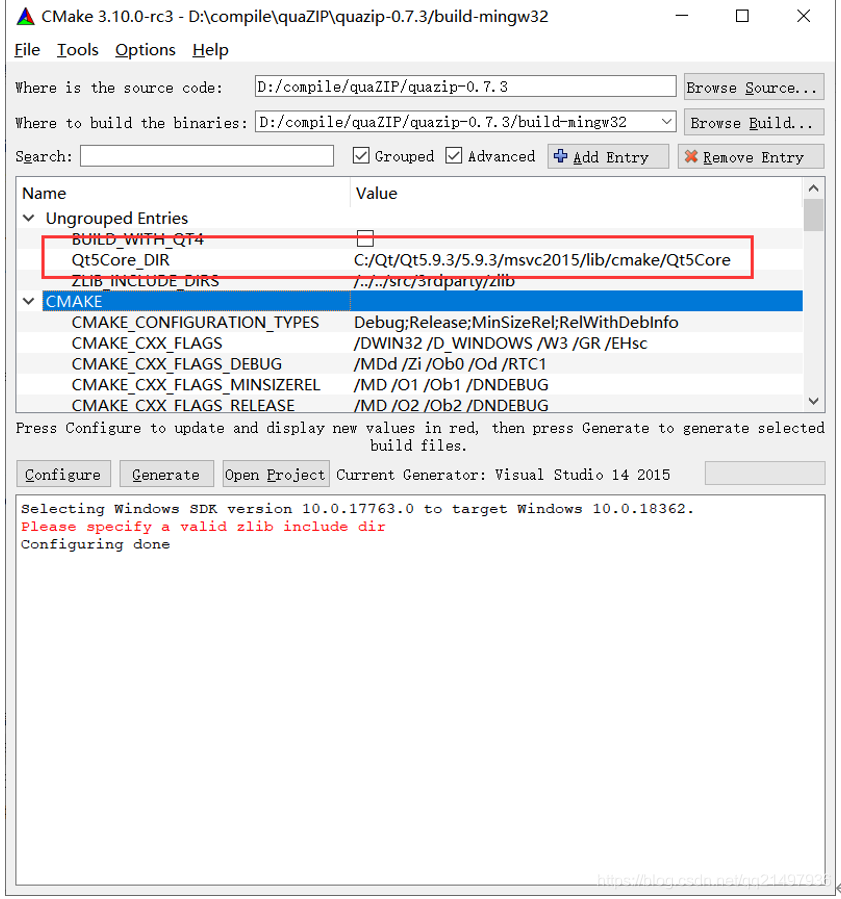Collapse the Ungrouped Entries group
Screen dimensions: 841x899
coord(29,218)
